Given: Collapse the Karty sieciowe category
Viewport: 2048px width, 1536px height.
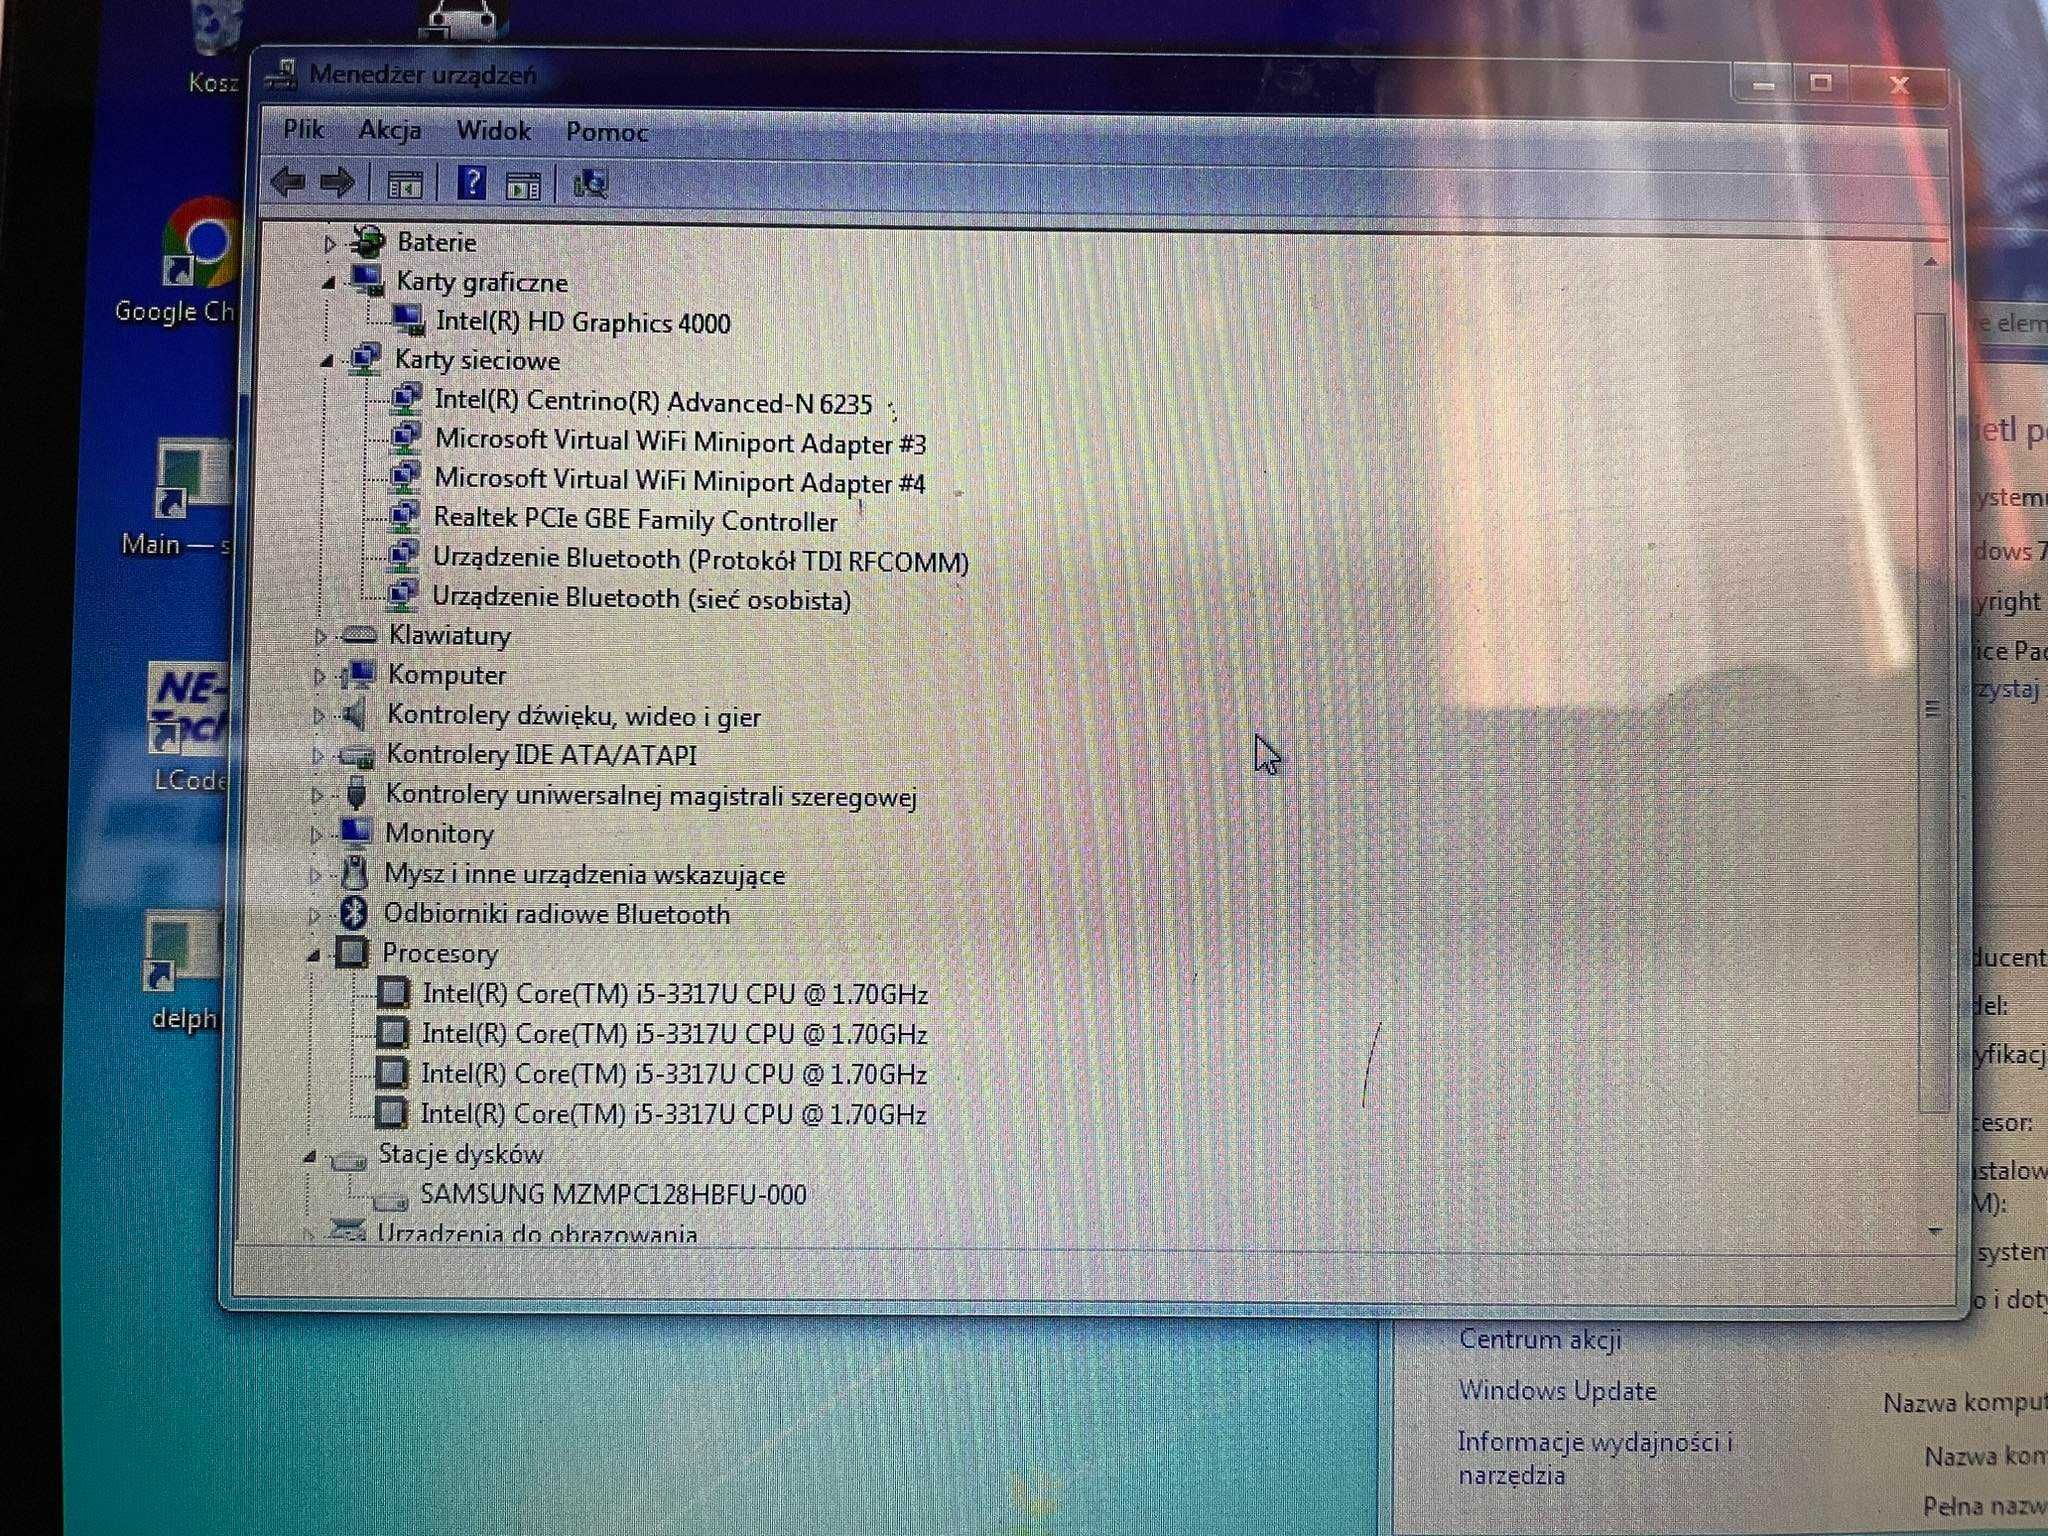Looking at the screenshot, I should [326, 361].
